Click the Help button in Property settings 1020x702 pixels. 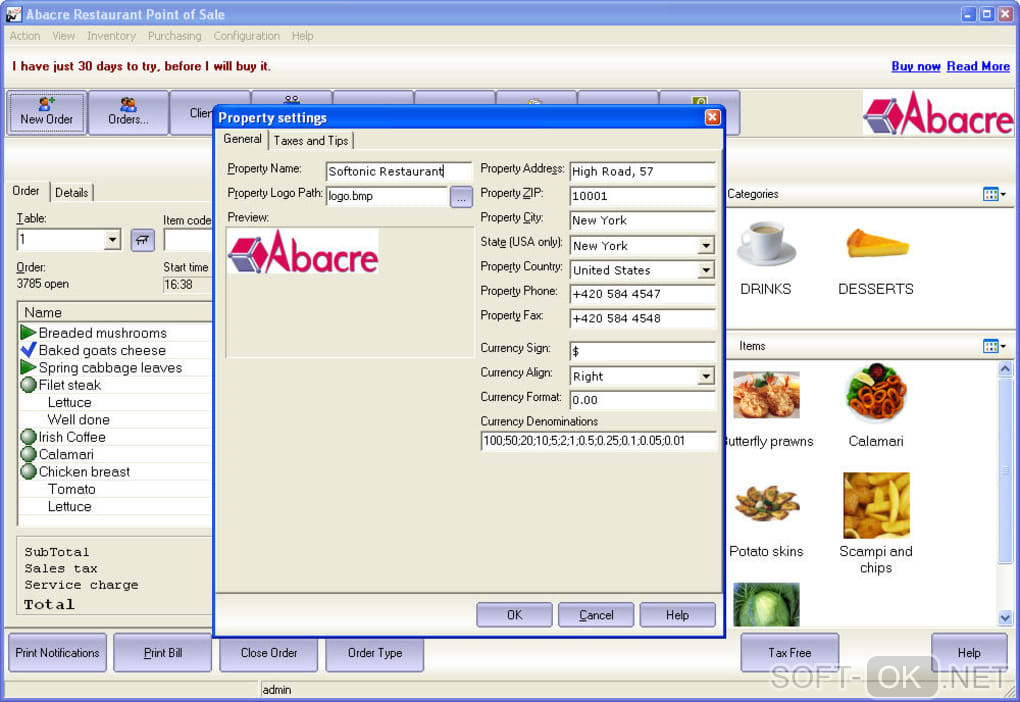point(677,615)
